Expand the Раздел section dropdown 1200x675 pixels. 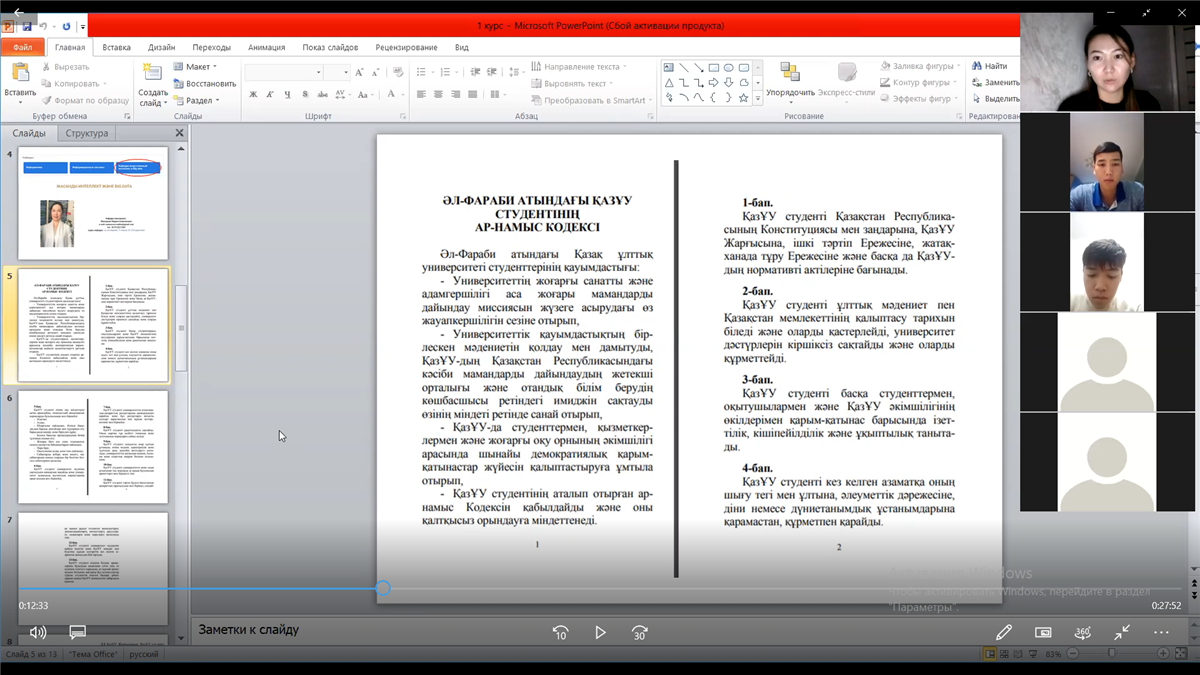point(201,100)
